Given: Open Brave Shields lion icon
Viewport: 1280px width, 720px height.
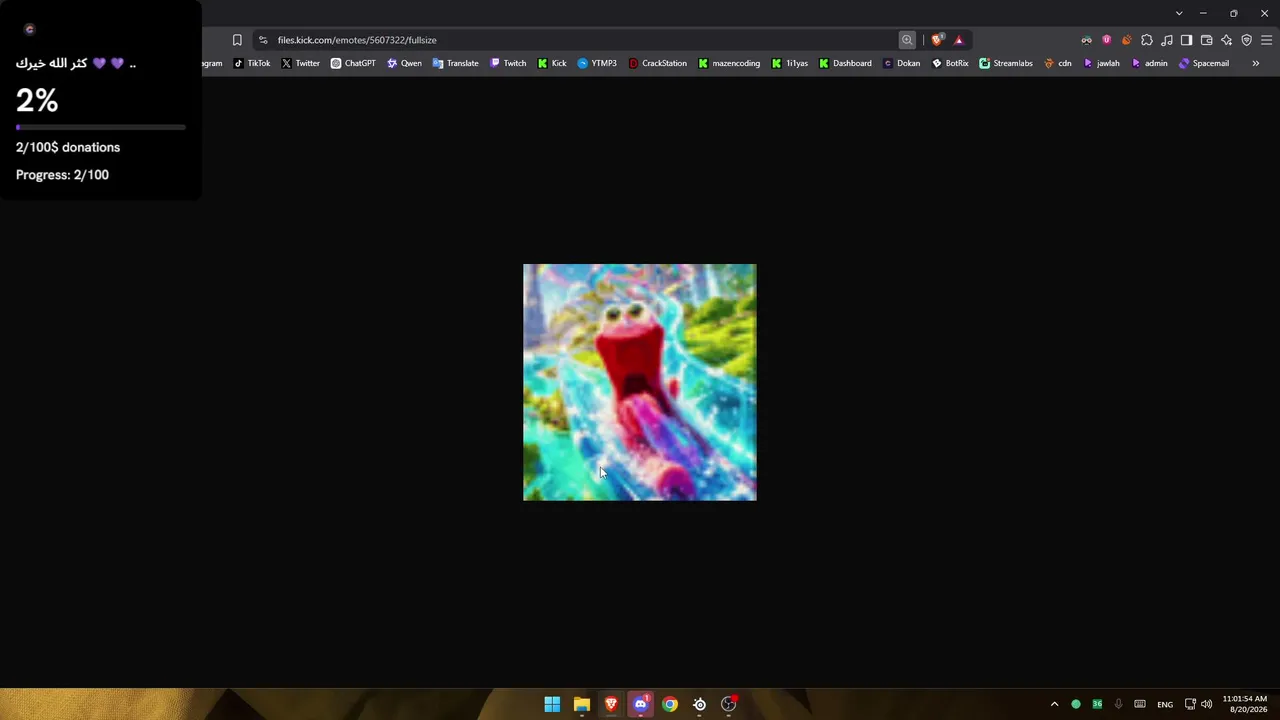Looking at the screenshot, I should [x=937, y=40].
